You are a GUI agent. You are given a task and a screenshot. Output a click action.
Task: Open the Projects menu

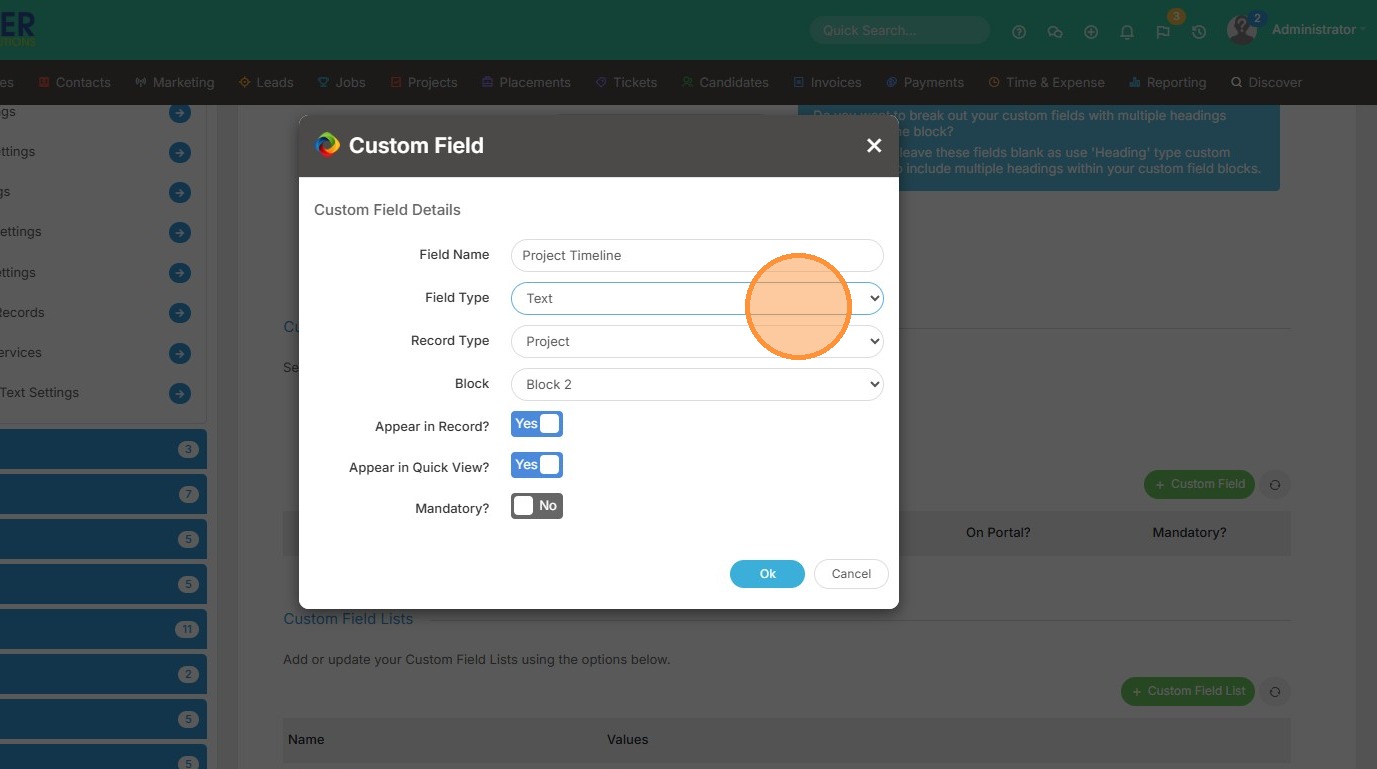point(424,82)
